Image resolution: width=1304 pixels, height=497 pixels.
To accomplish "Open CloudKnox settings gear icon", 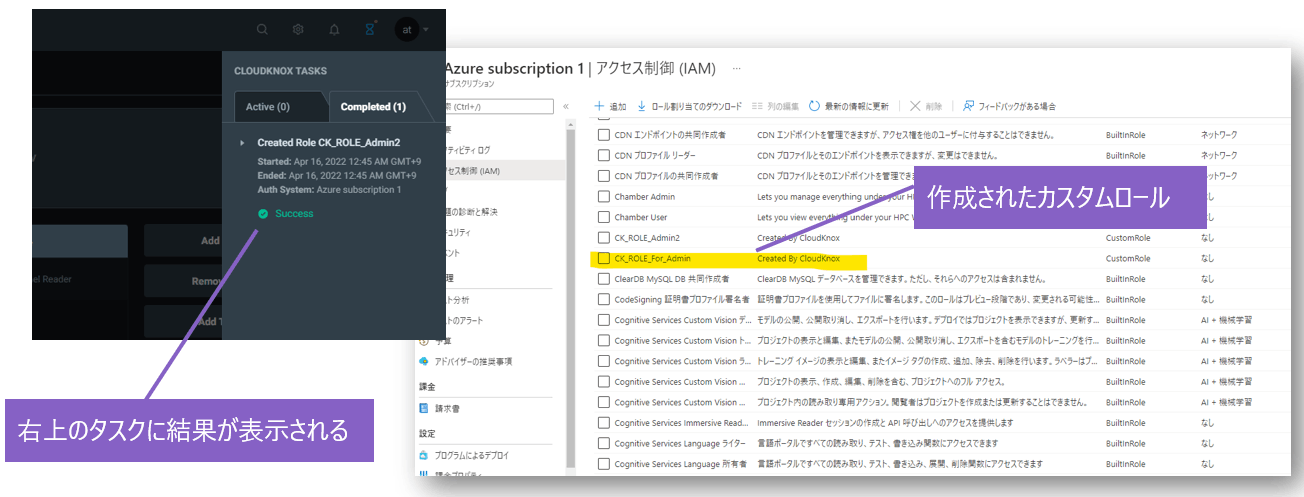I will (298, 30).
